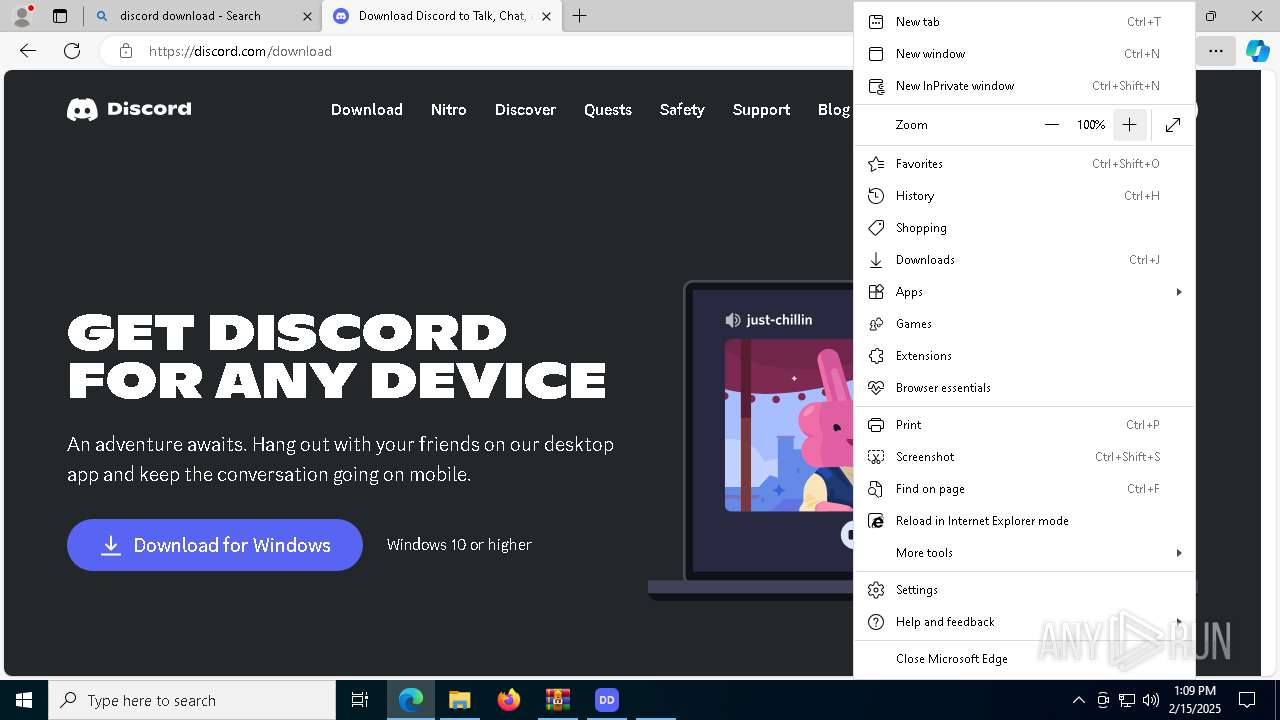
Task: Choose Screenshot from the menu
Action: point(1024,457)
